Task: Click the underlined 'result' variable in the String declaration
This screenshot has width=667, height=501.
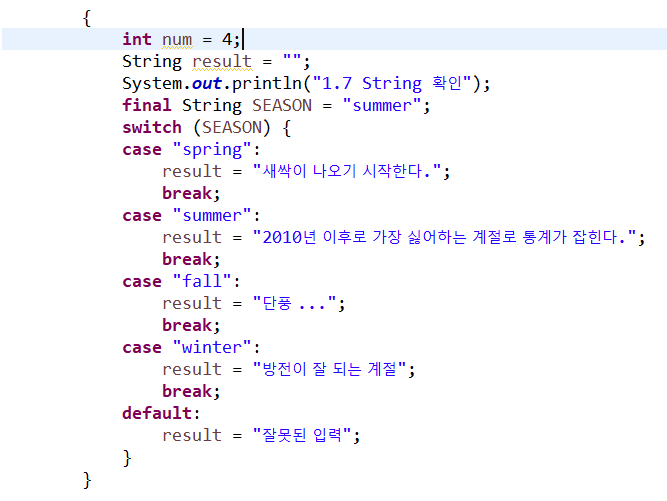Action: pyautogui.click(x=222, y=62)
